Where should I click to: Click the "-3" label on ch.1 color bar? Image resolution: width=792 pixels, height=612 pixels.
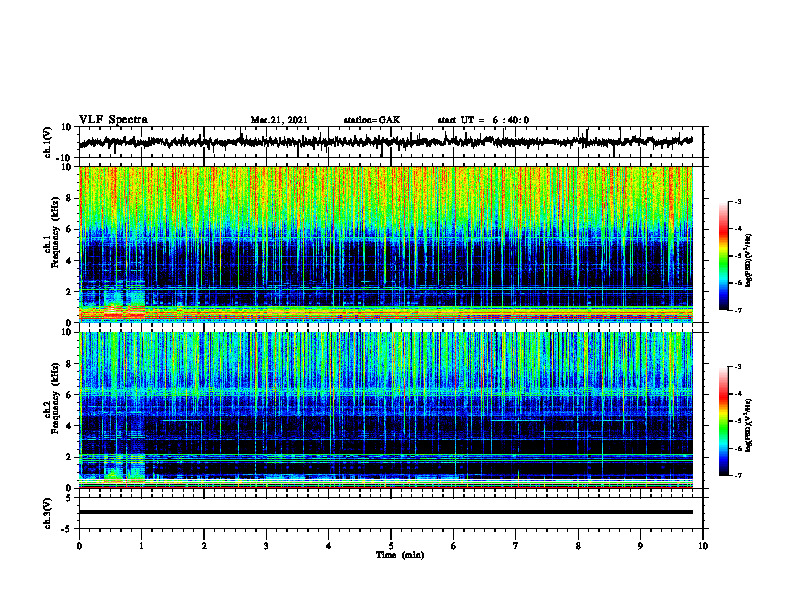coord(737,201)
